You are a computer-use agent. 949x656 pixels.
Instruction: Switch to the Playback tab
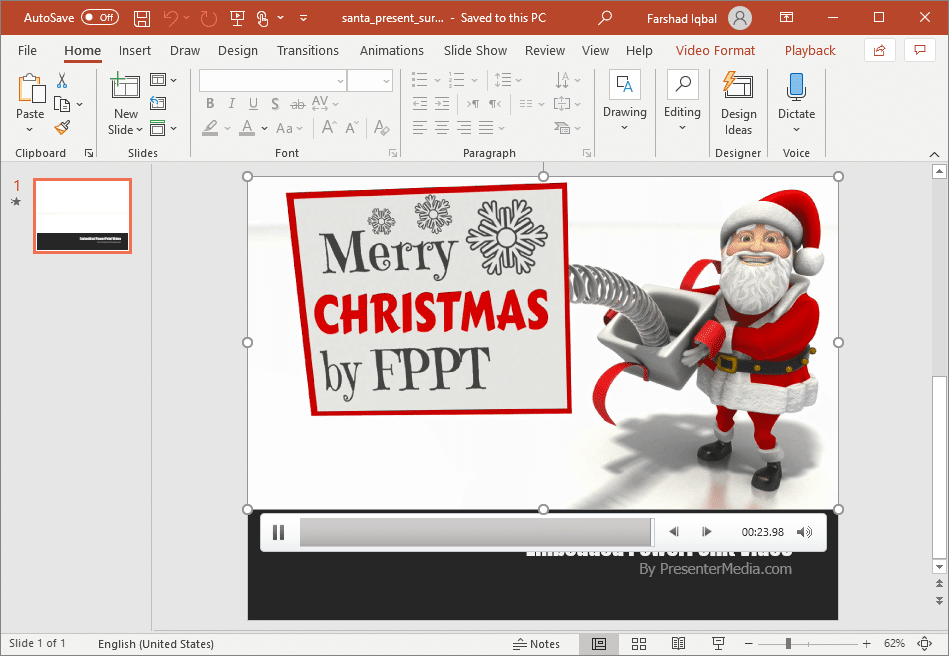point(809,51)
